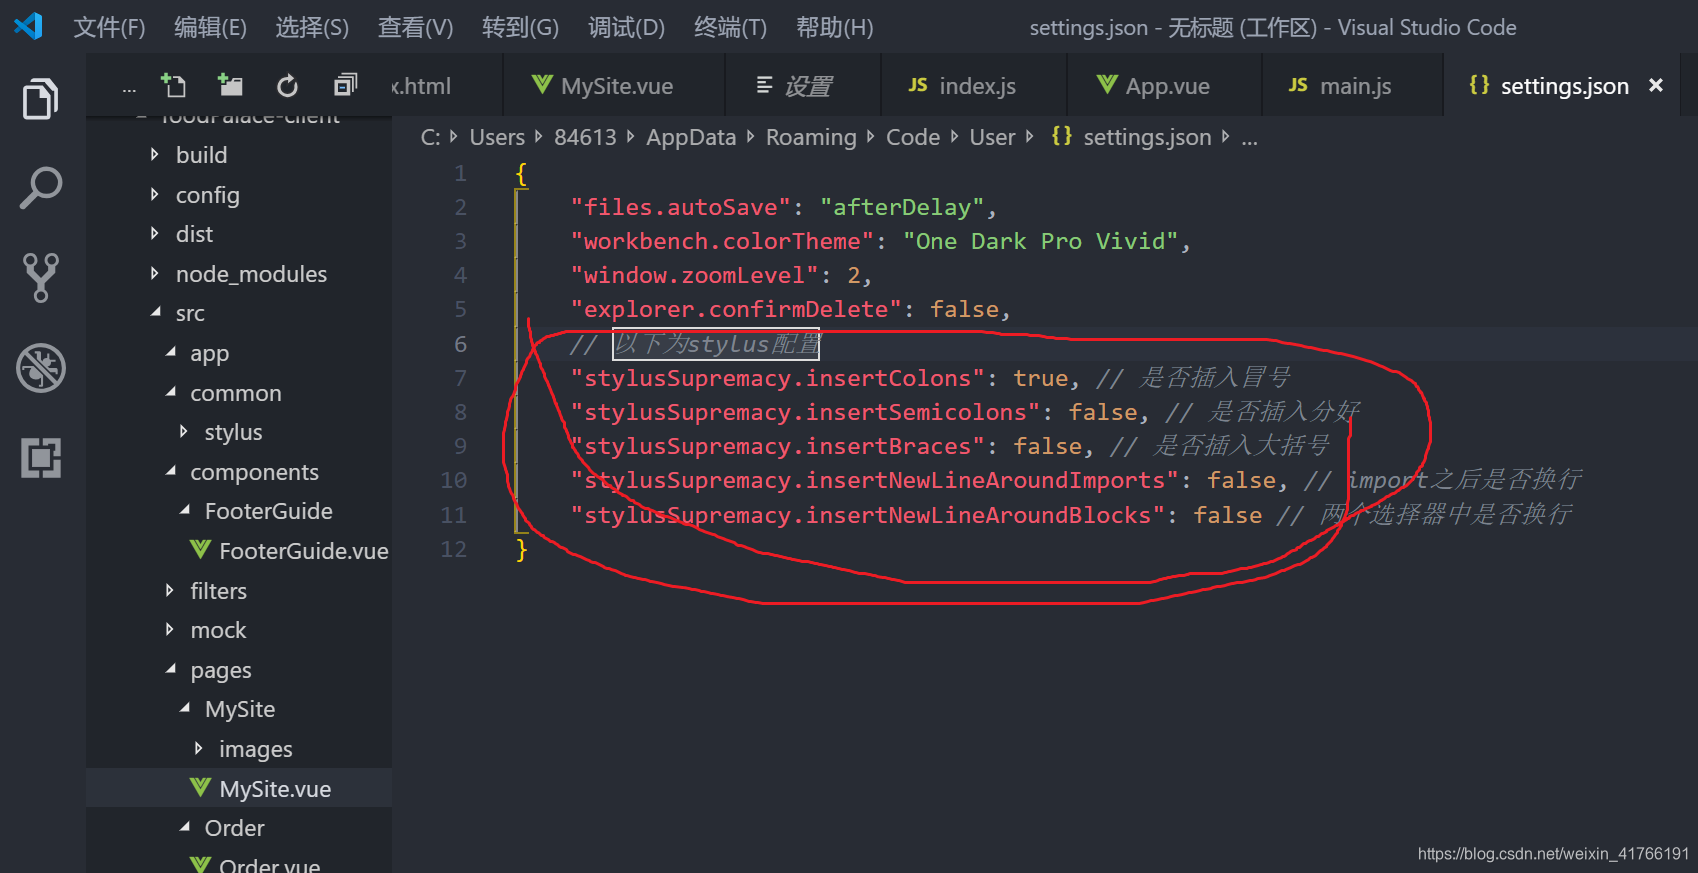
Task: Expand the stylus folder
Action: (x=183, y=431)
